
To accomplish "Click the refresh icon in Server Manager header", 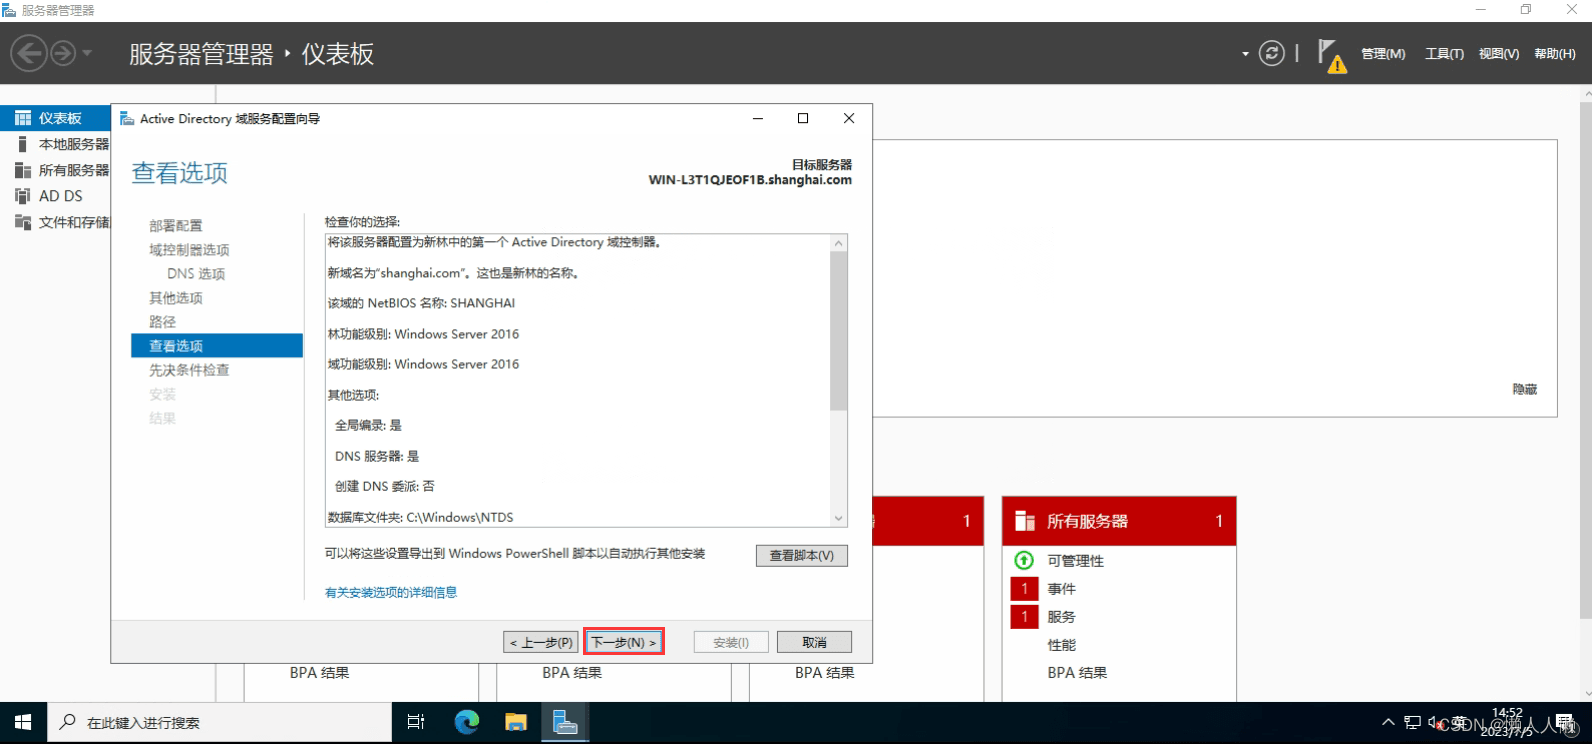I will [x=1271, y=53].
